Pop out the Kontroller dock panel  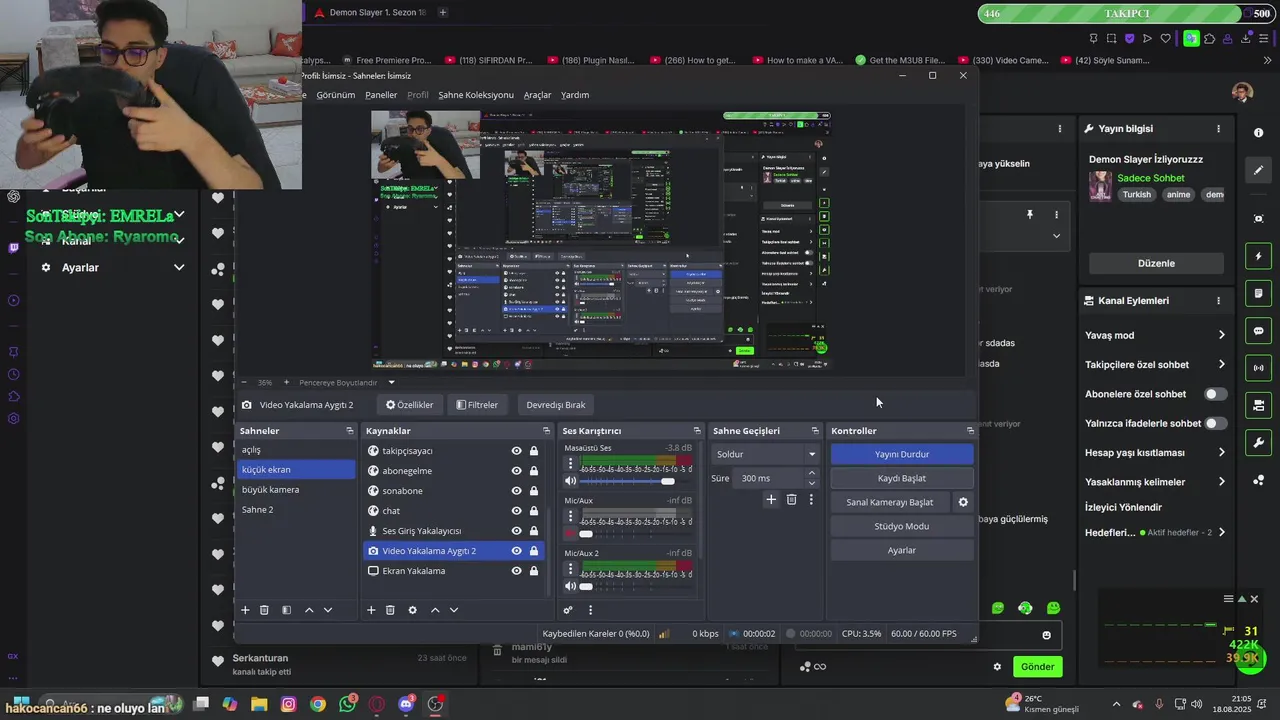970,431
